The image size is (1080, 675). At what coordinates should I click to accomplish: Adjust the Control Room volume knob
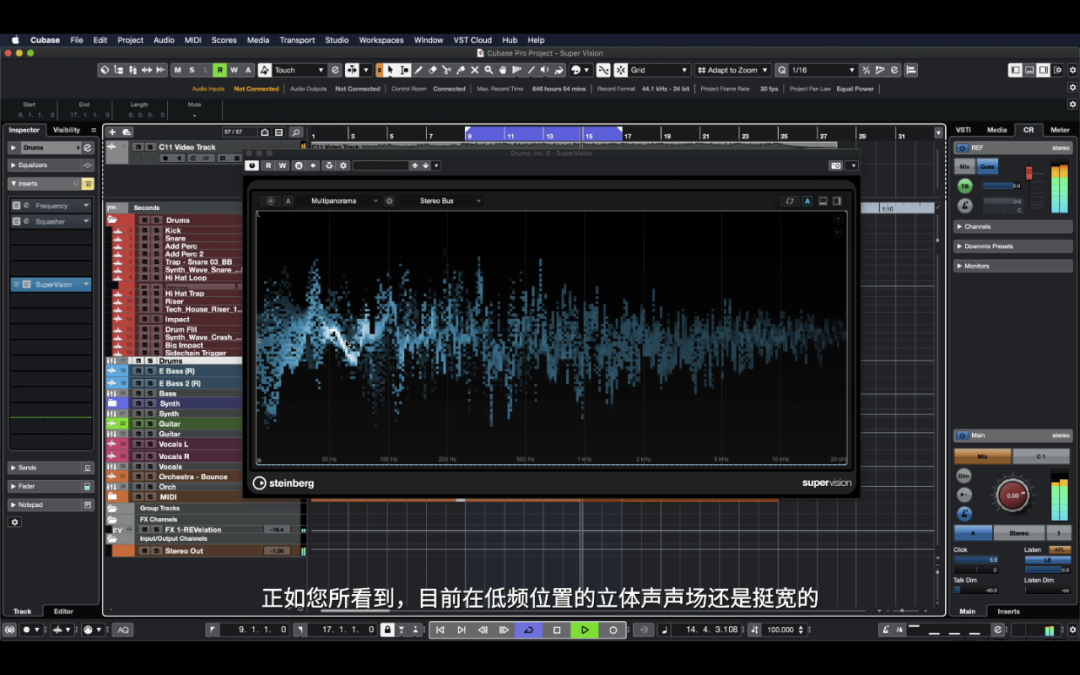pyautogui.click(x=1012, y=495)
